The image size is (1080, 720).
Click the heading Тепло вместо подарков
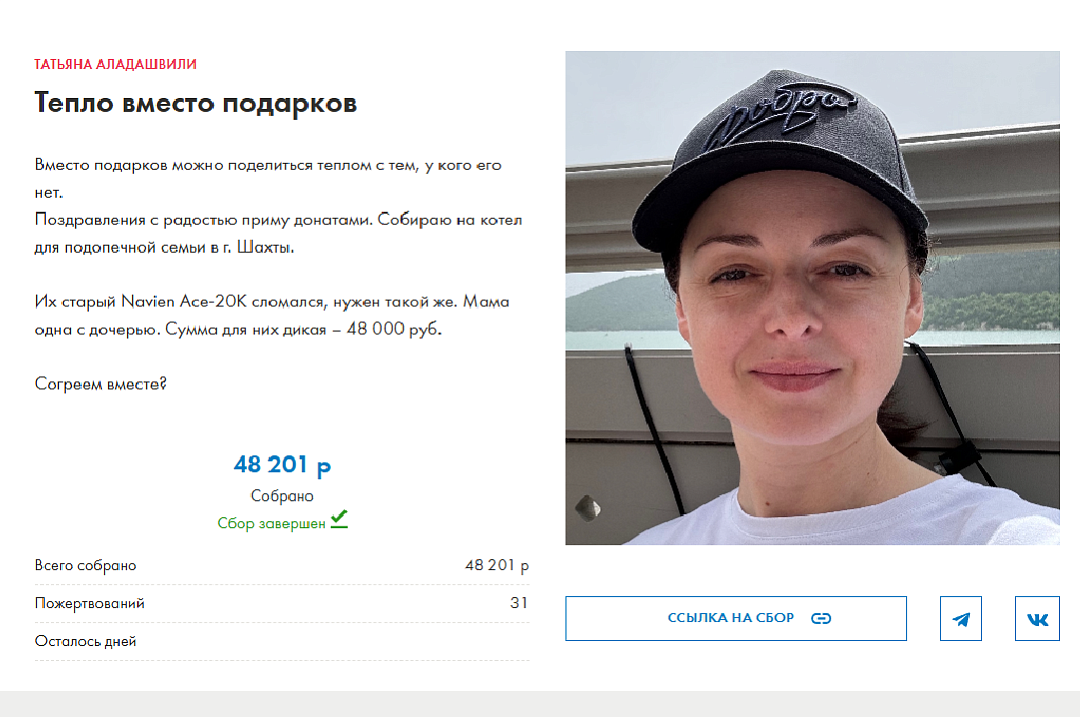click(x=196, y=103)
